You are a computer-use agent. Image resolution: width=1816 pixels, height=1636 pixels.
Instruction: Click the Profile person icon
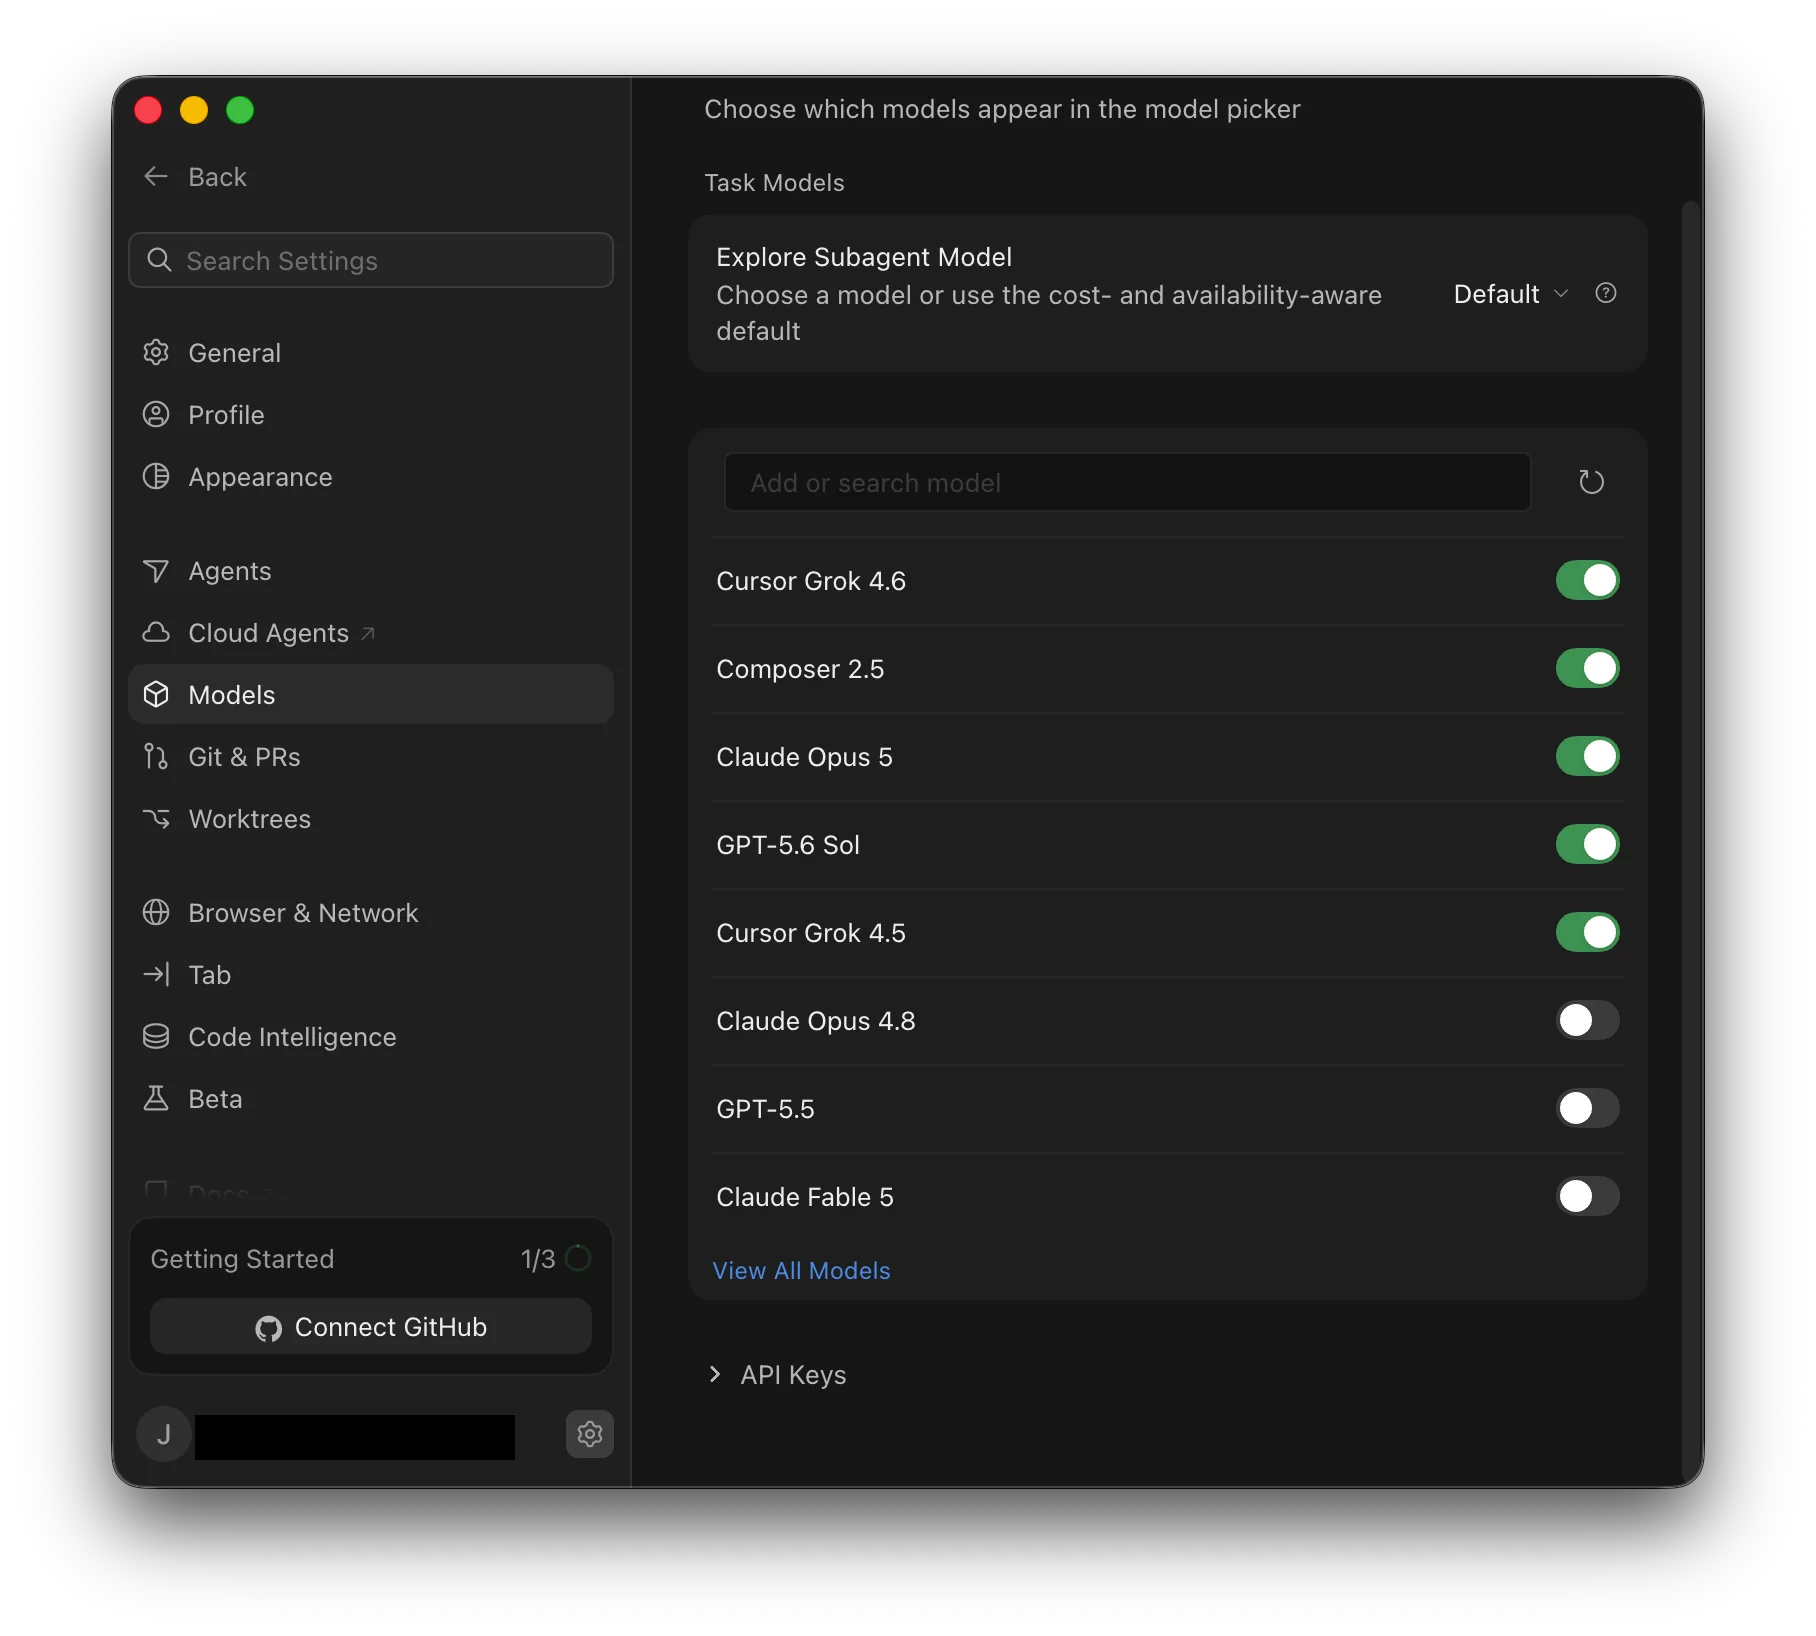156,414
